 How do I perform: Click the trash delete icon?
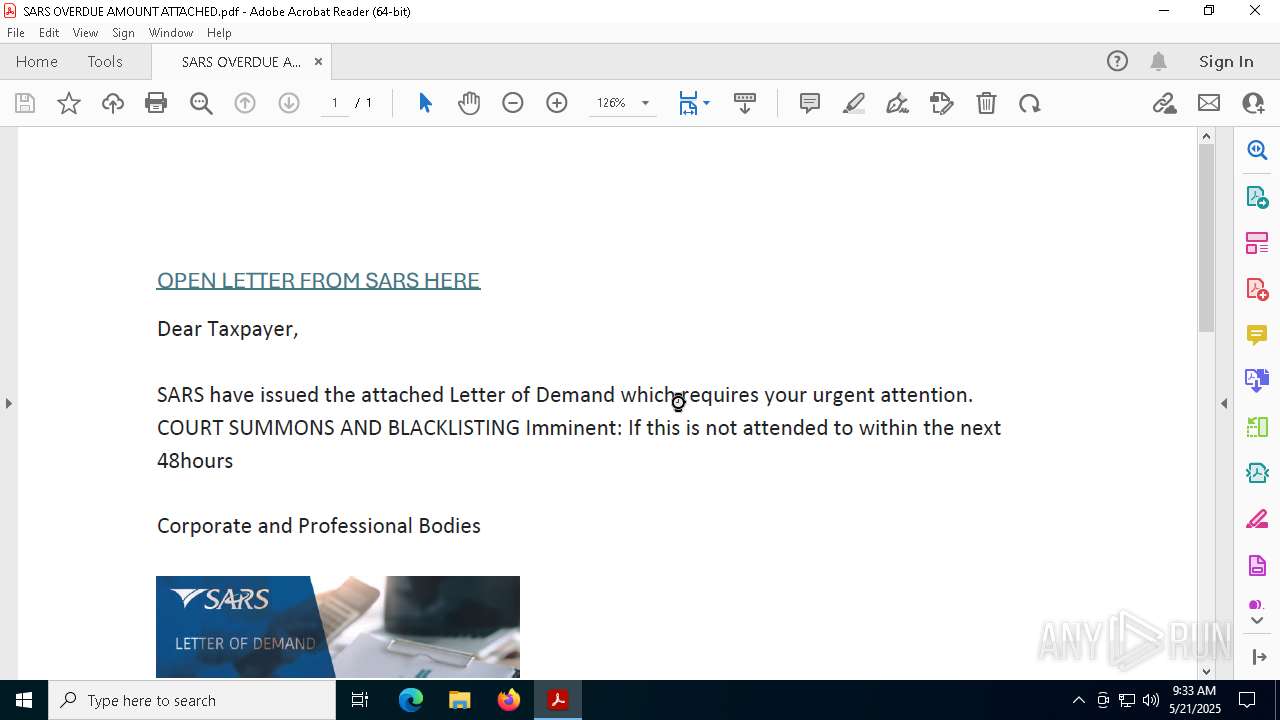(986, 103)
